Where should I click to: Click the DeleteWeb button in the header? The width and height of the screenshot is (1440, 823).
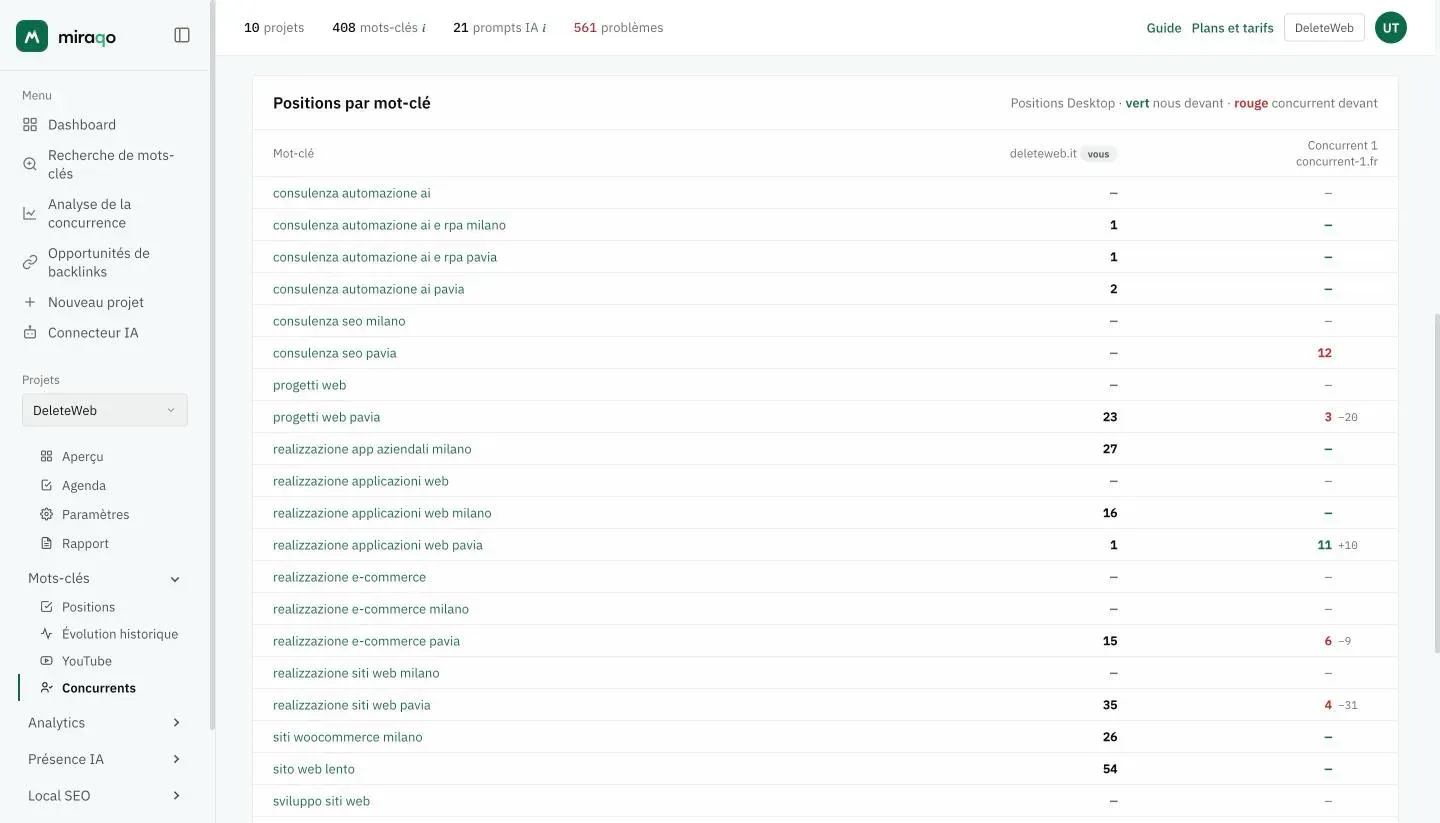click(1324, 28)
